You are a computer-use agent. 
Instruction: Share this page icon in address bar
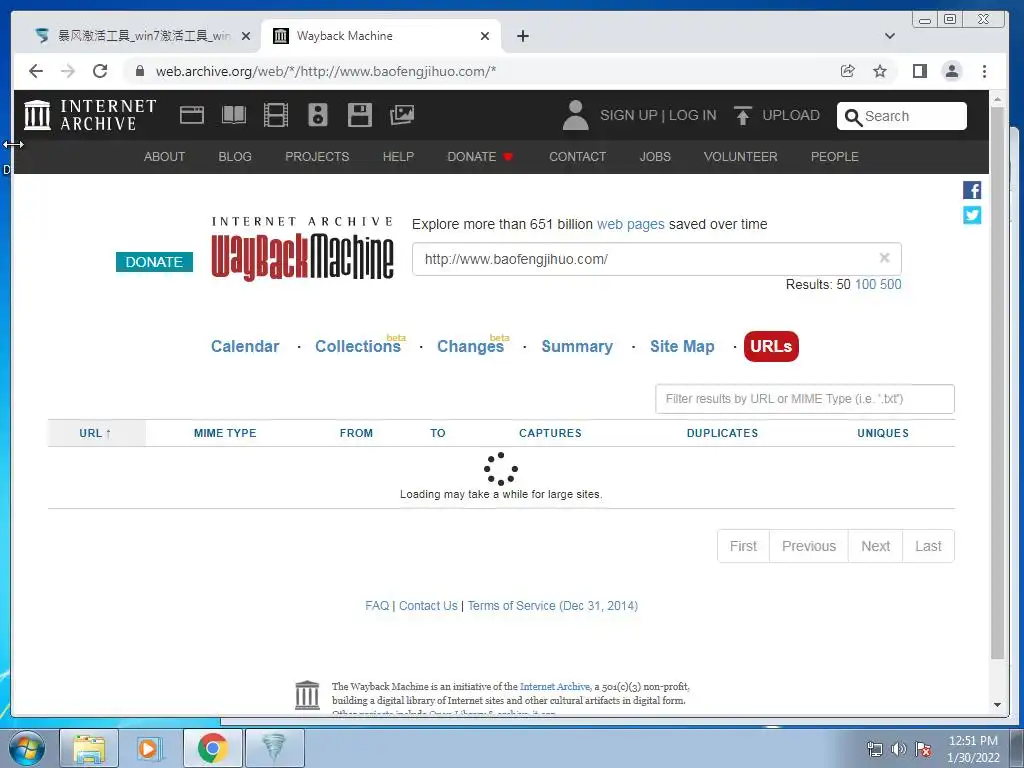pos(848,71)
